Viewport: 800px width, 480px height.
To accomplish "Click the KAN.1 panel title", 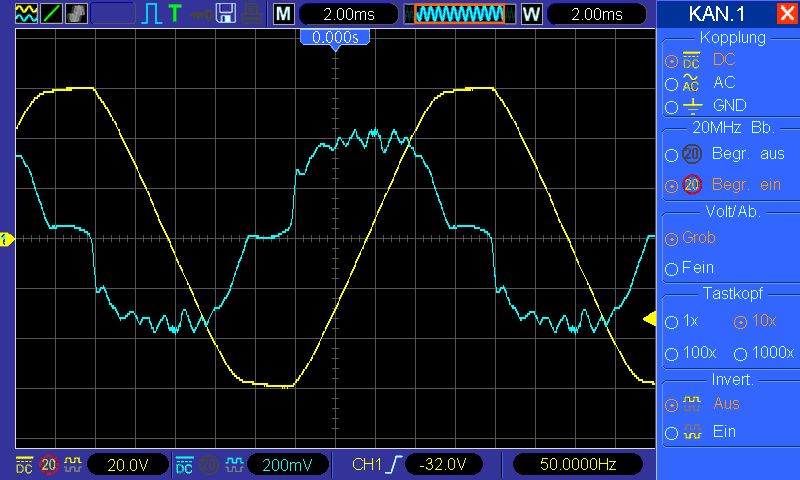I will point(716,14).
